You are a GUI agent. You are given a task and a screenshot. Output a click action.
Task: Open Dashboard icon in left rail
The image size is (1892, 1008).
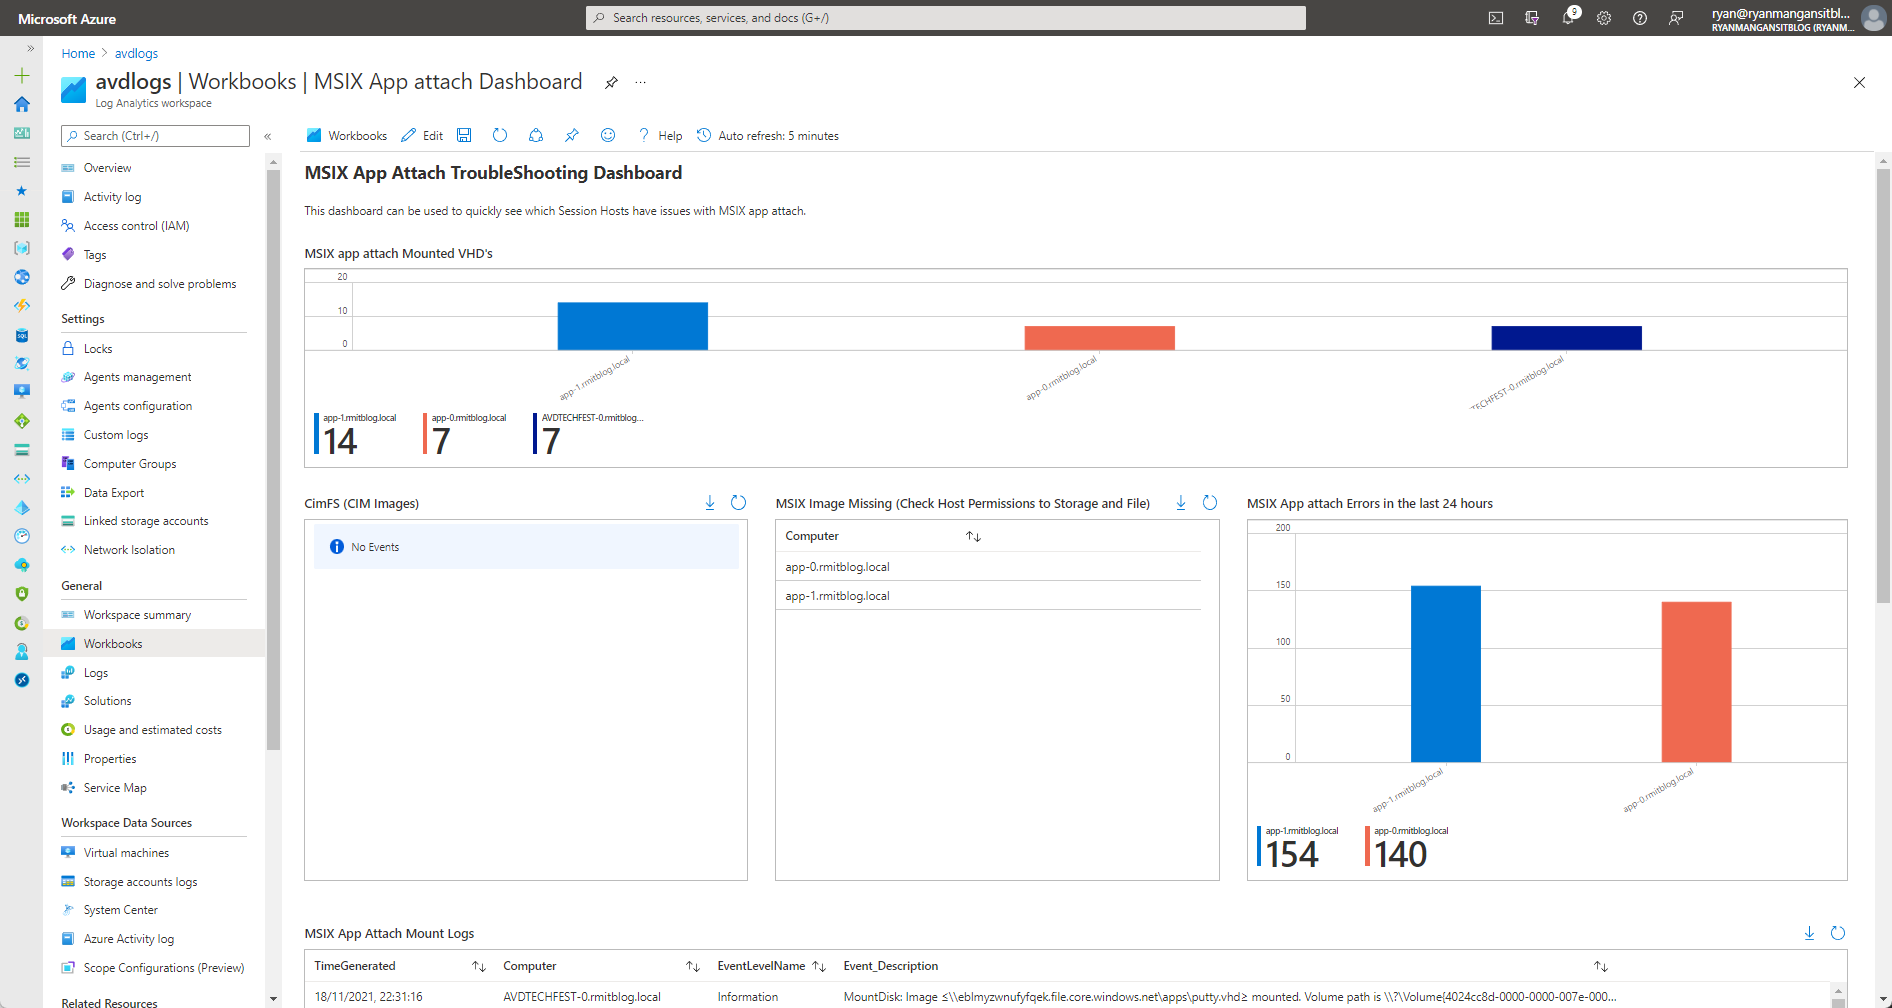[22, 133]
